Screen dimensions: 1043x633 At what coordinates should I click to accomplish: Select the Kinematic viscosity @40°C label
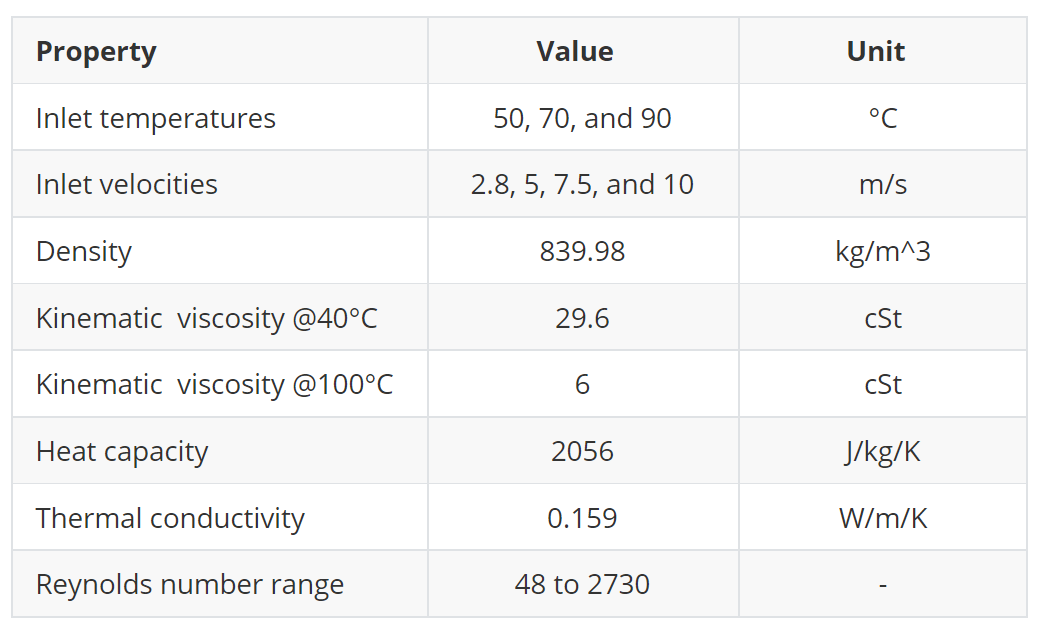[x=207, y=318]
